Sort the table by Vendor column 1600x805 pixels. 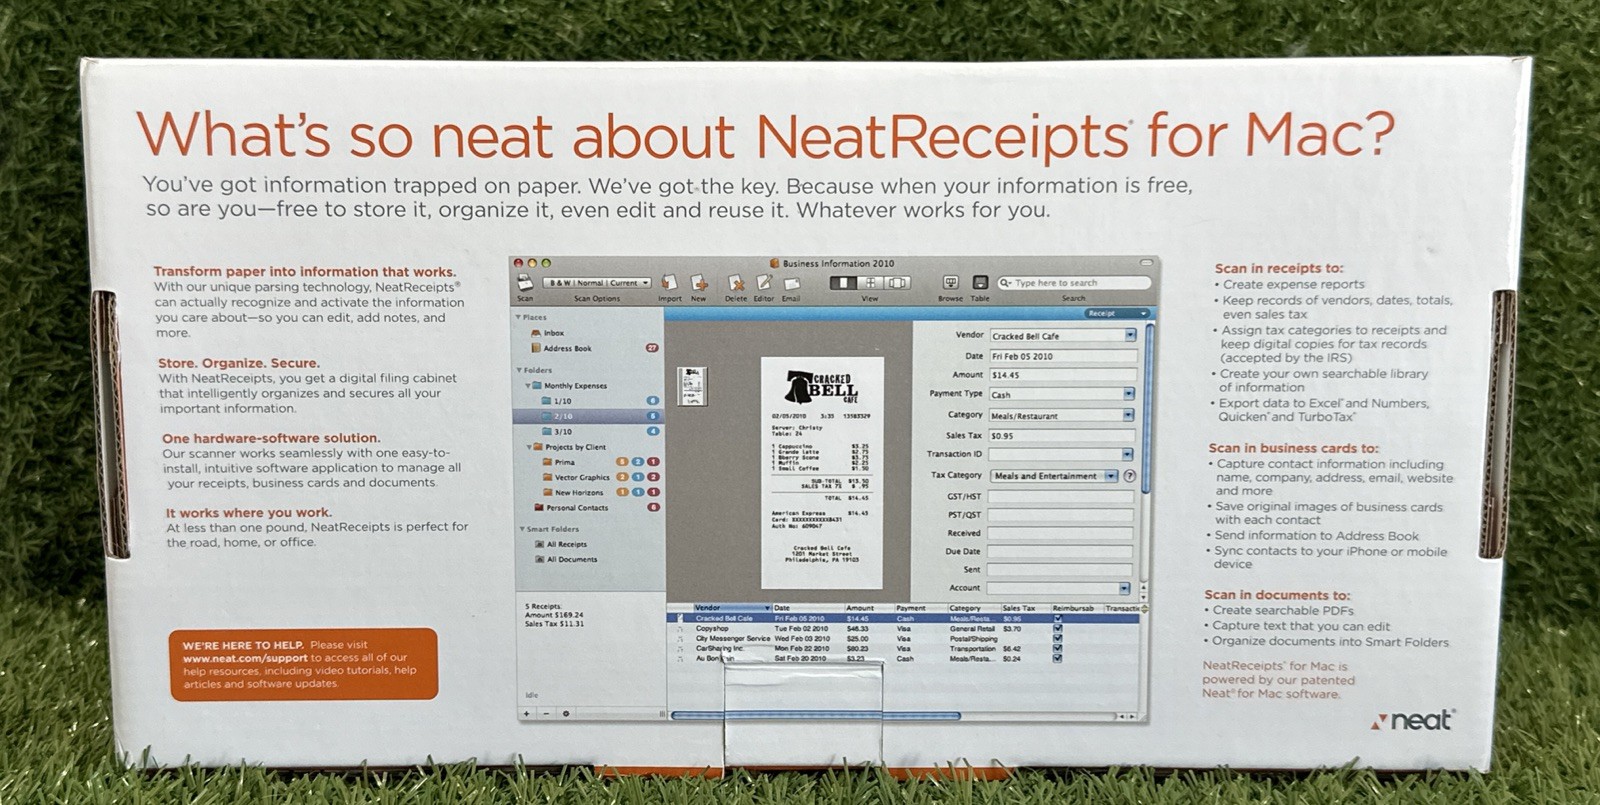[x=731, y=608]
